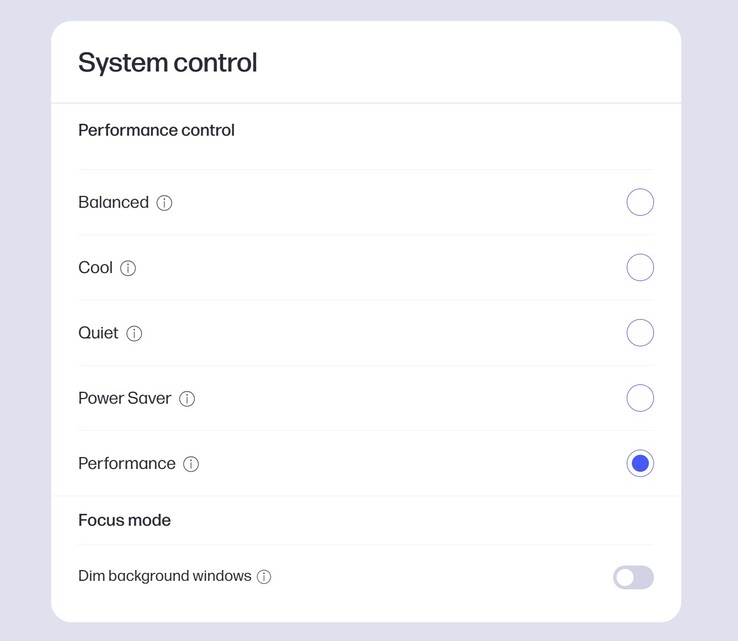
Task: Choose the Cool radio button
Action: tap(640, 268)
